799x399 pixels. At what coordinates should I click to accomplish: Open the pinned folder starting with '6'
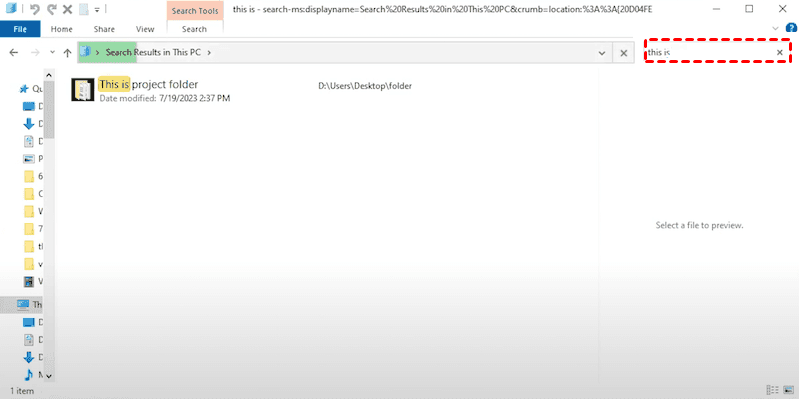(x=29, y=176)
